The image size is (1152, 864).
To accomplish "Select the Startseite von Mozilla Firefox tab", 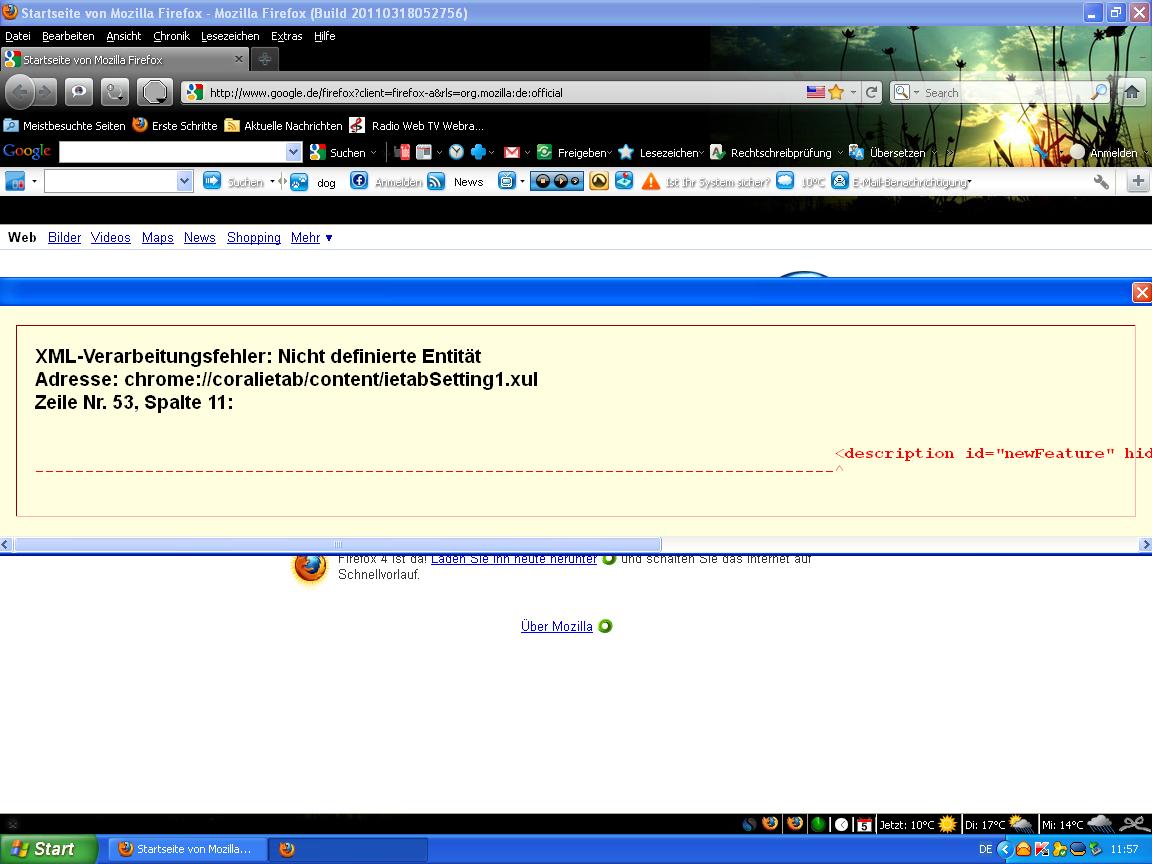I will [124, 60].
